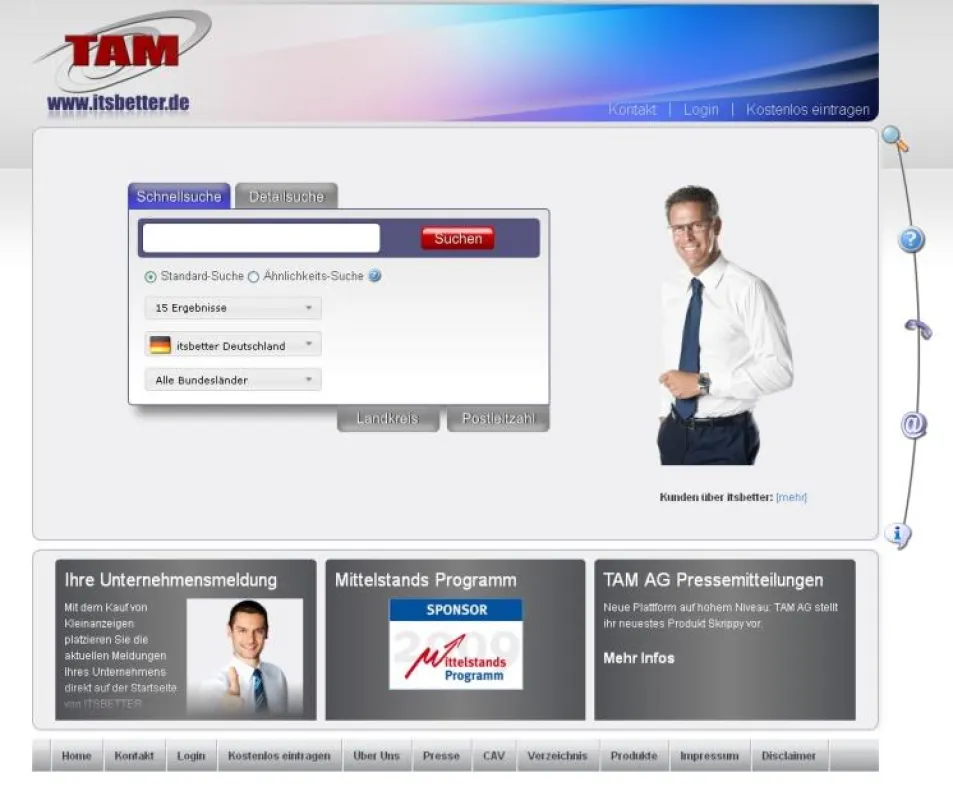953x800 pixels.
Task: Go to Home in footer menu
Action: pos(77,756)
